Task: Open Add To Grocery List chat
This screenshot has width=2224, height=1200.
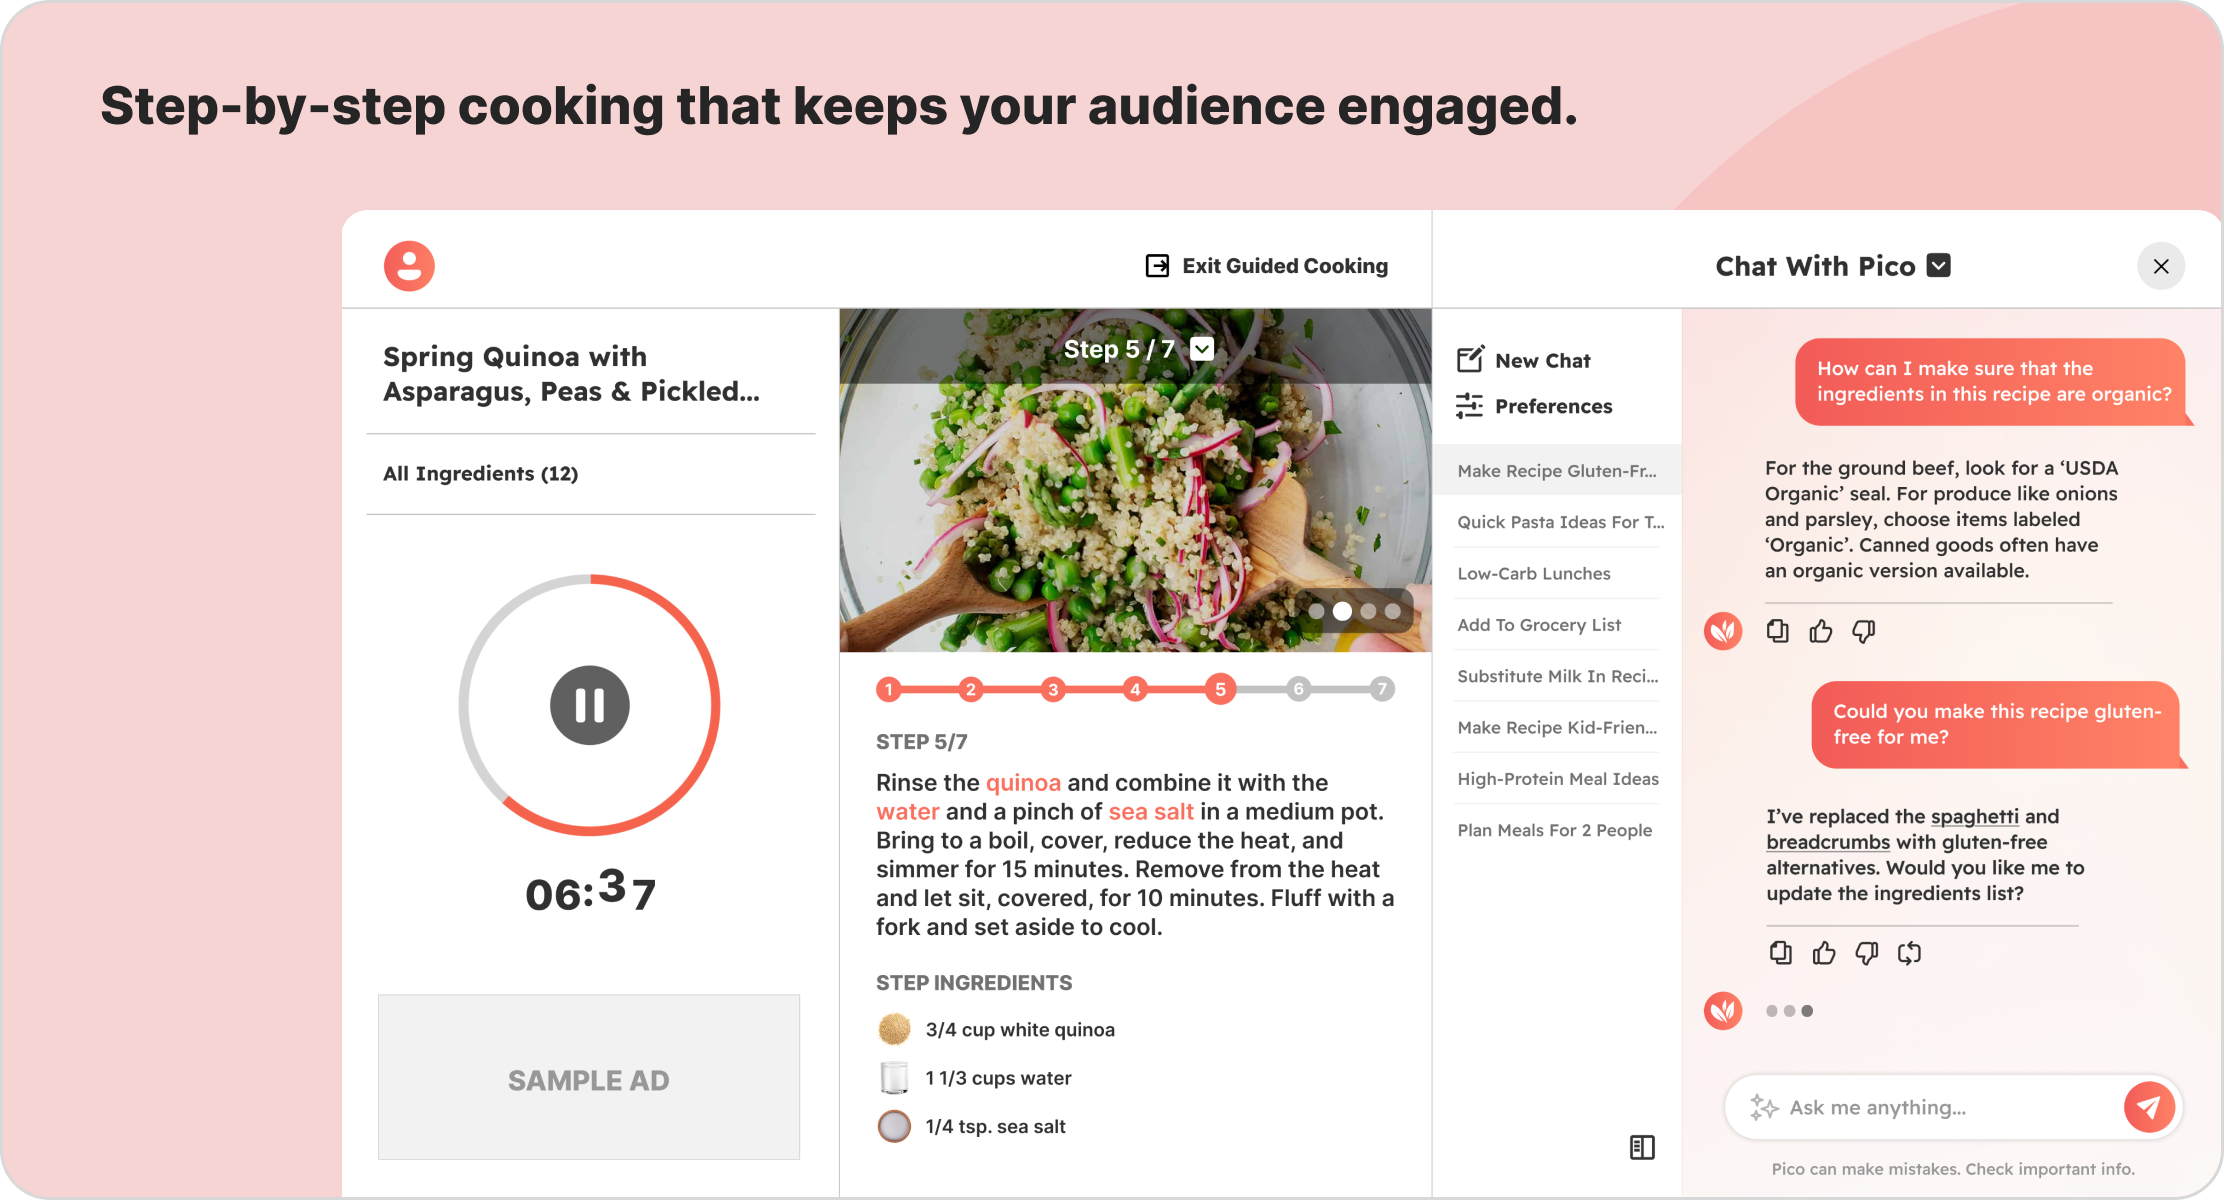Action: pyautogui.click(x=1539, y=625)
